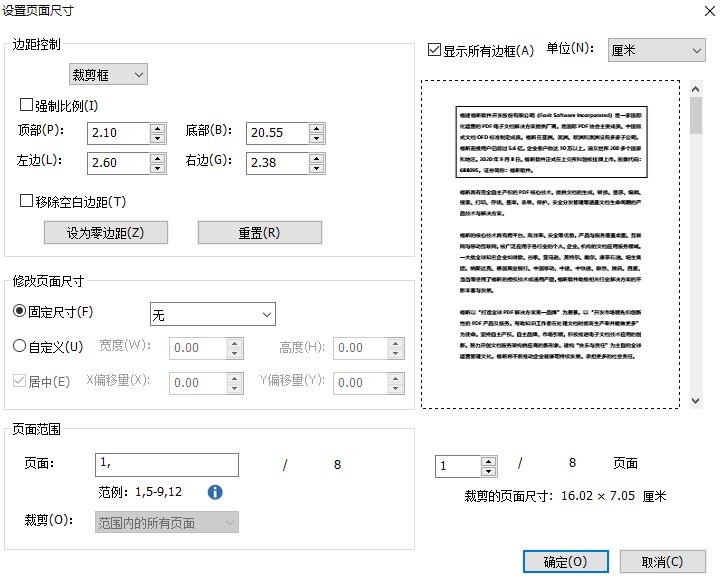This screenshot has width=721, height=584.
Task: Select 自定义(U) radio button
Action: click(19, 346)
